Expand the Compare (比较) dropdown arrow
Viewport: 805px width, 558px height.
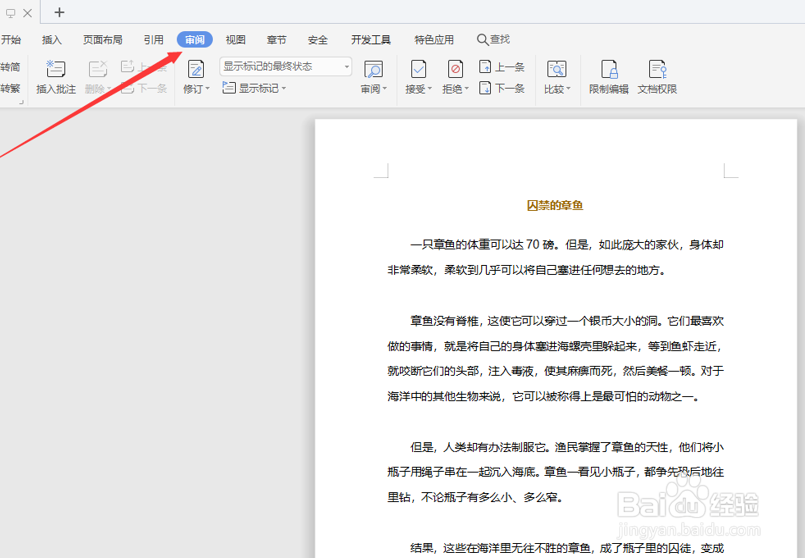(x=568, y=89)
